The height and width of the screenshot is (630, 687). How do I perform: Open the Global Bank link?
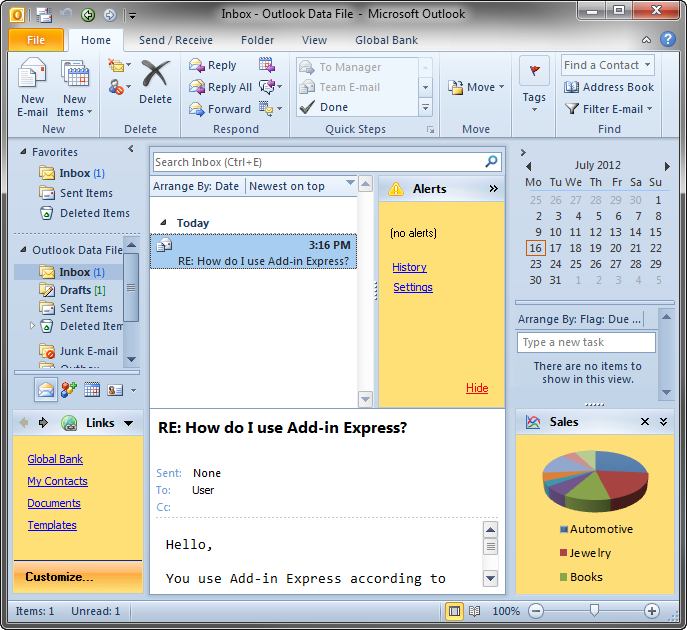(x=55, y=459)
